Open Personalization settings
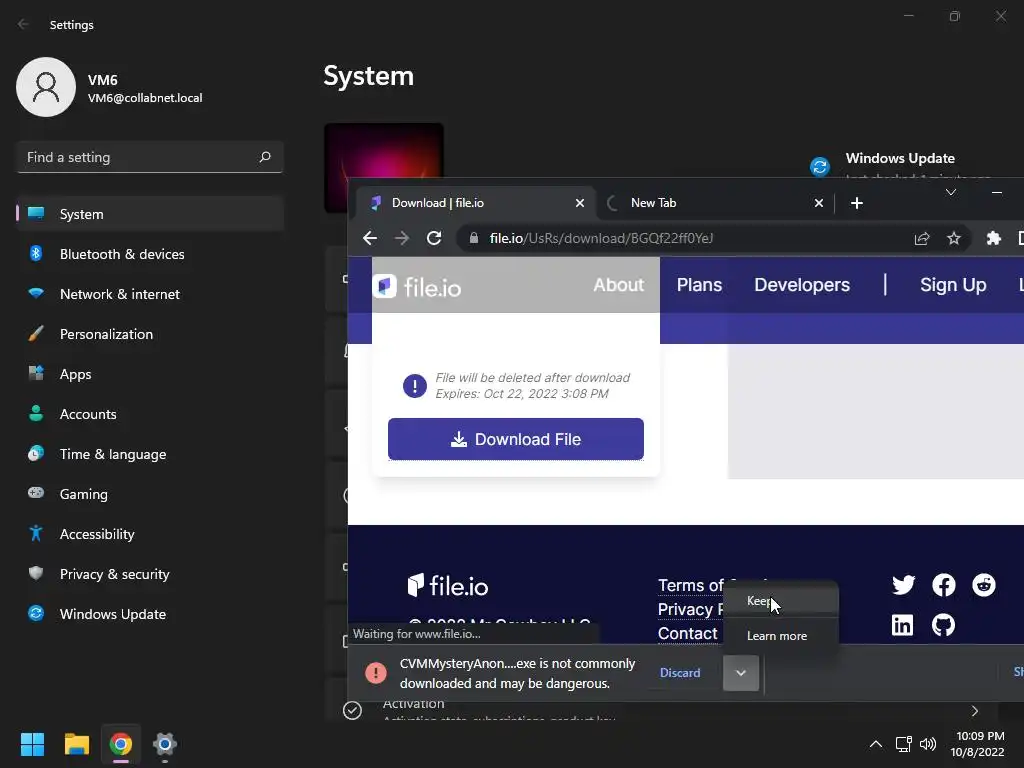The image size is (1024, 768). (150, 334)
